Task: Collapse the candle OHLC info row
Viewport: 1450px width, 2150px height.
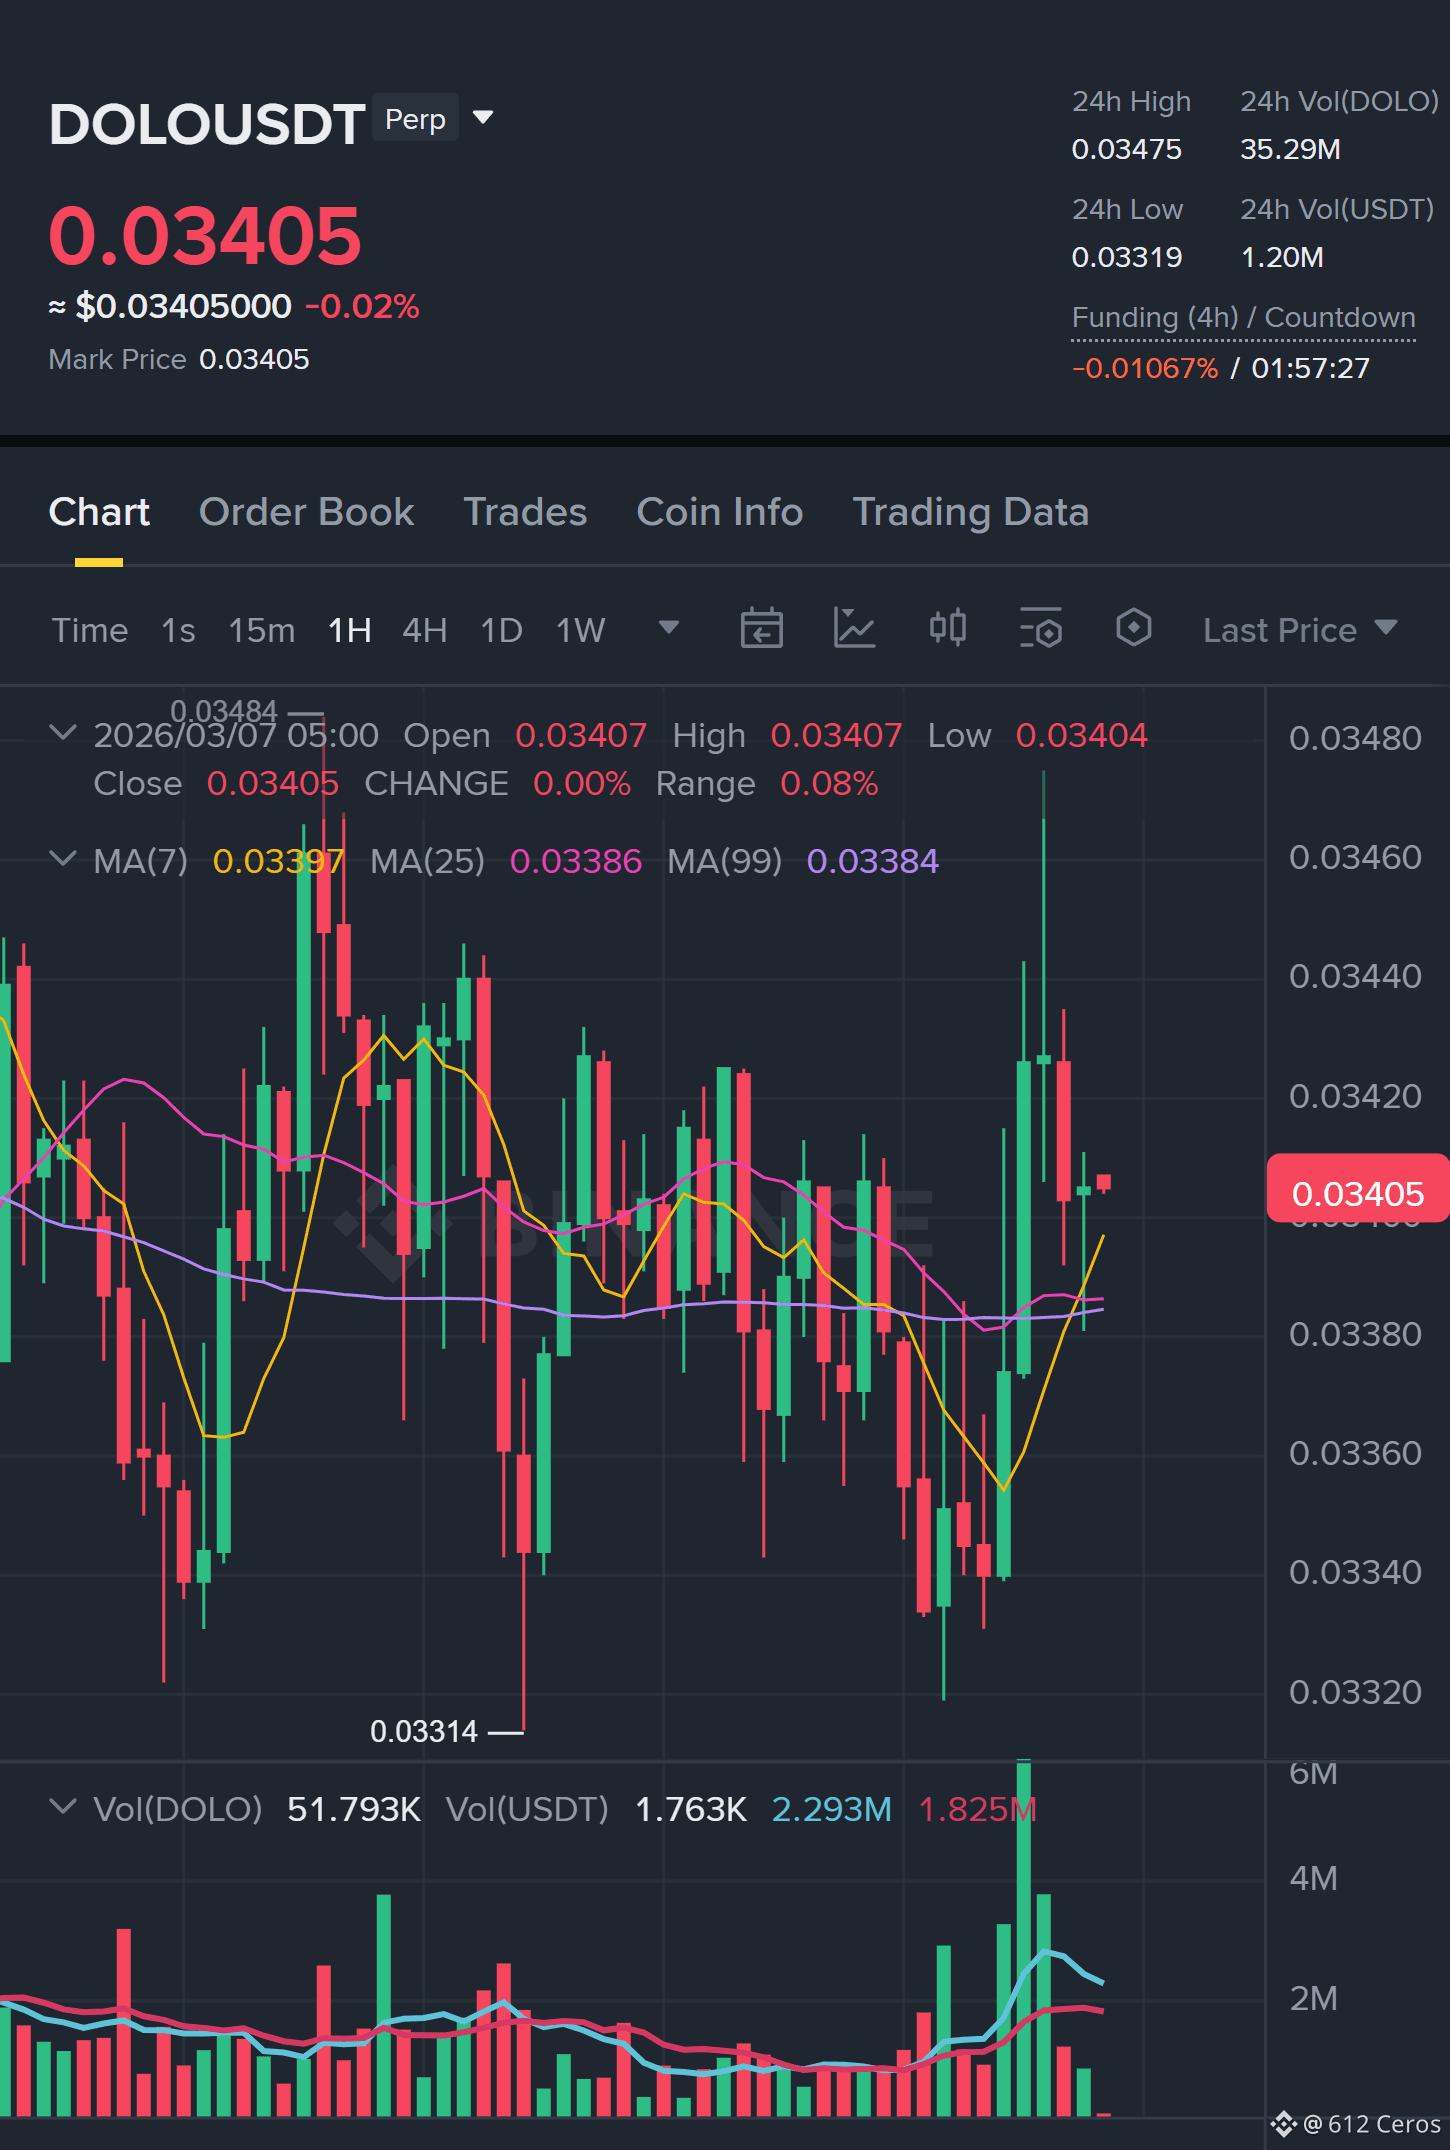Action: click(63, 733)
